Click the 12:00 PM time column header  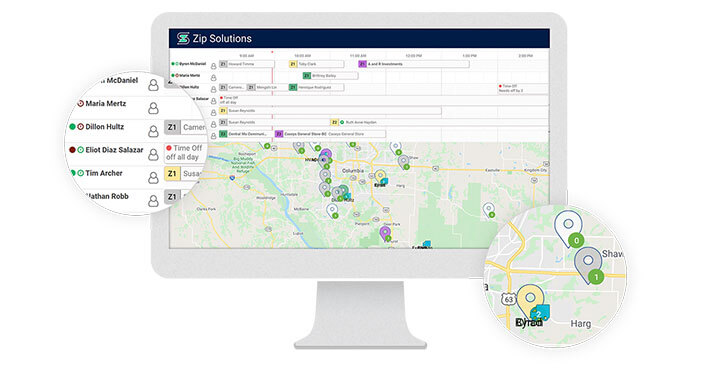414,56
